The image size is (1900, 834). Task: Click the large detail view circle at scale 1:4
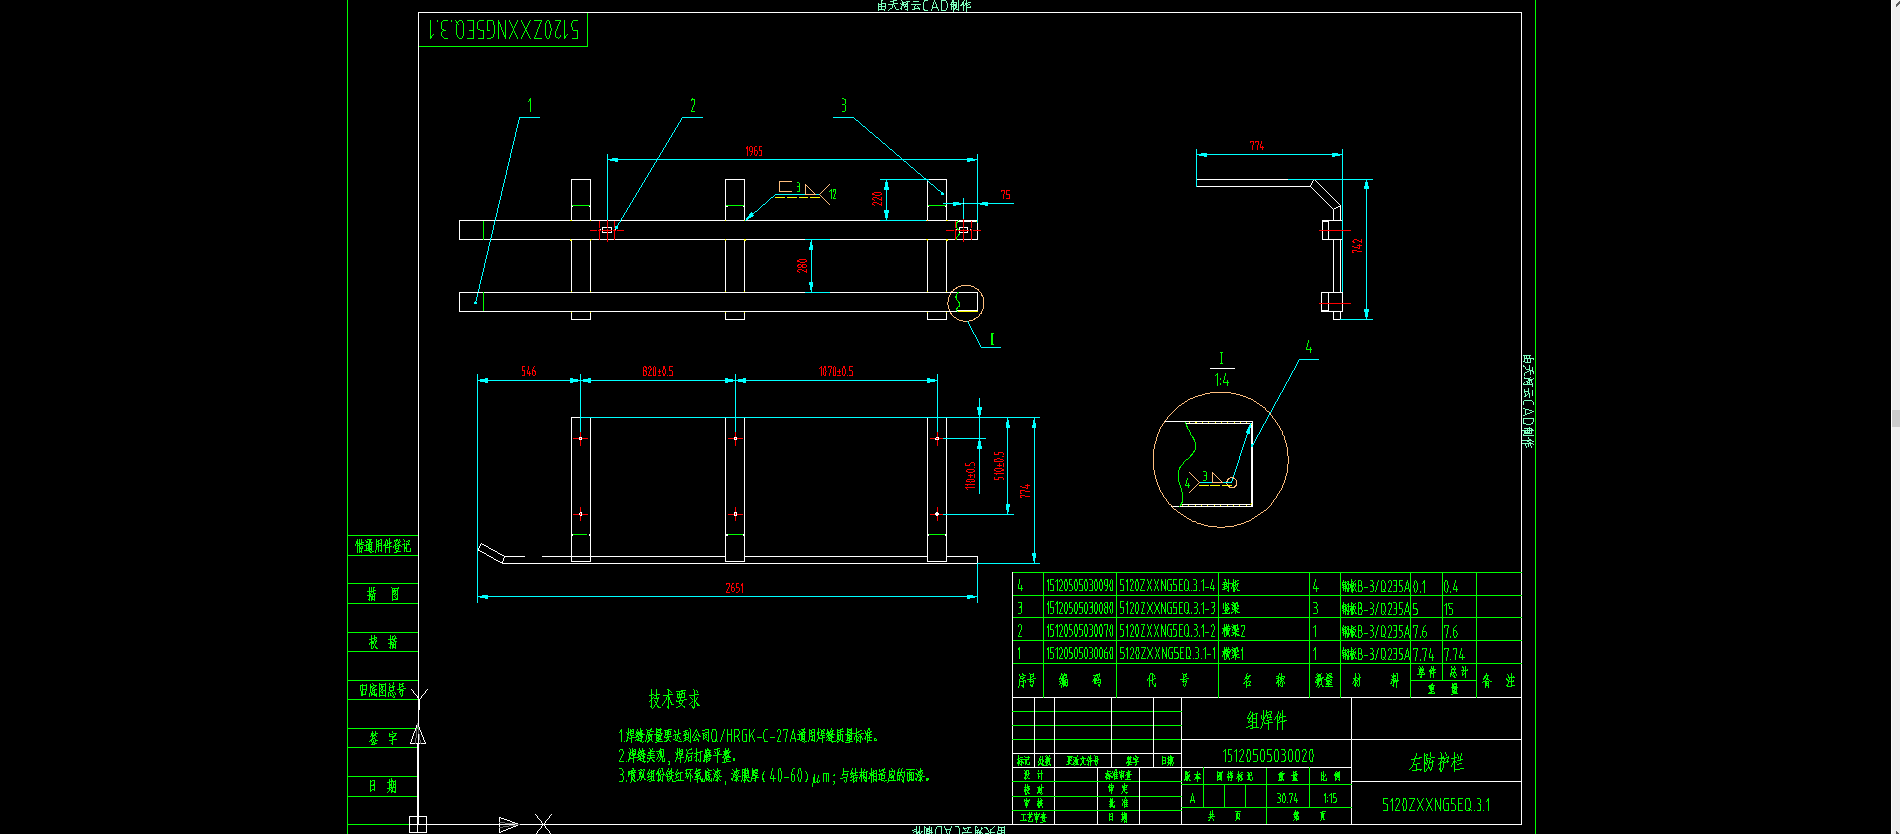(x=1220, y=459)
